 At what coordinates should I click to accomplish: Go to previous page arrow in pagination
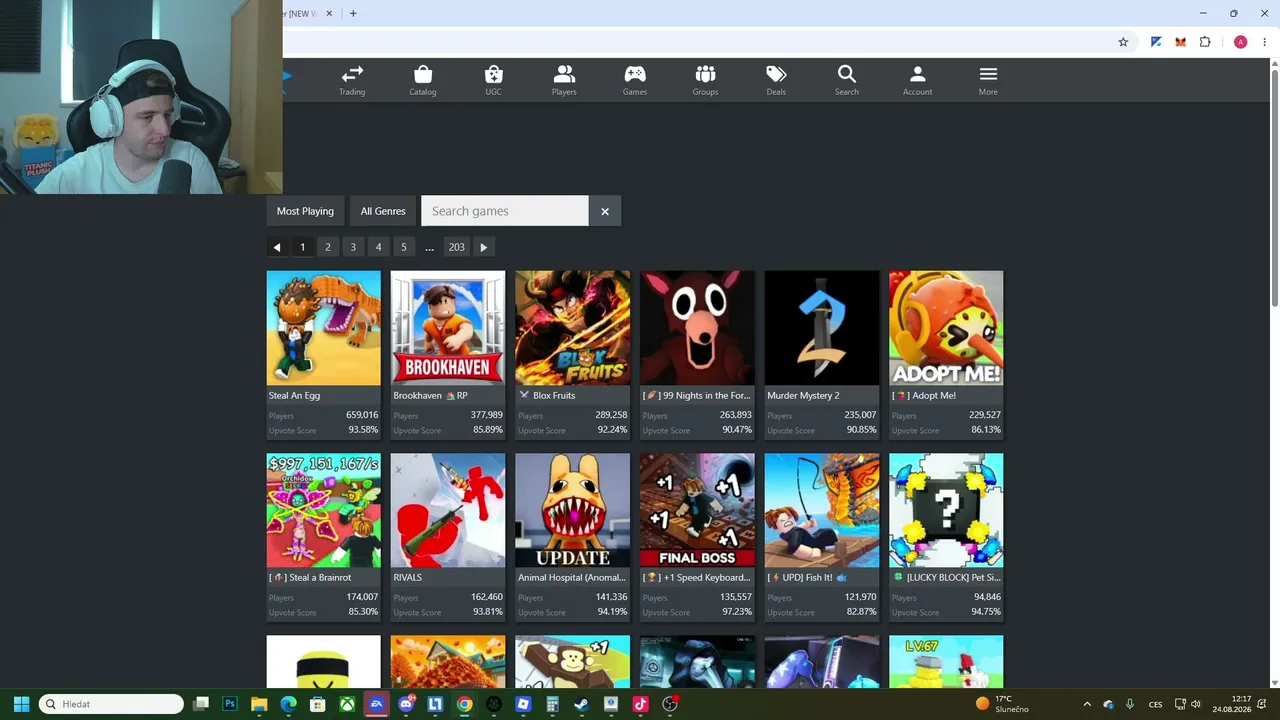277,247
